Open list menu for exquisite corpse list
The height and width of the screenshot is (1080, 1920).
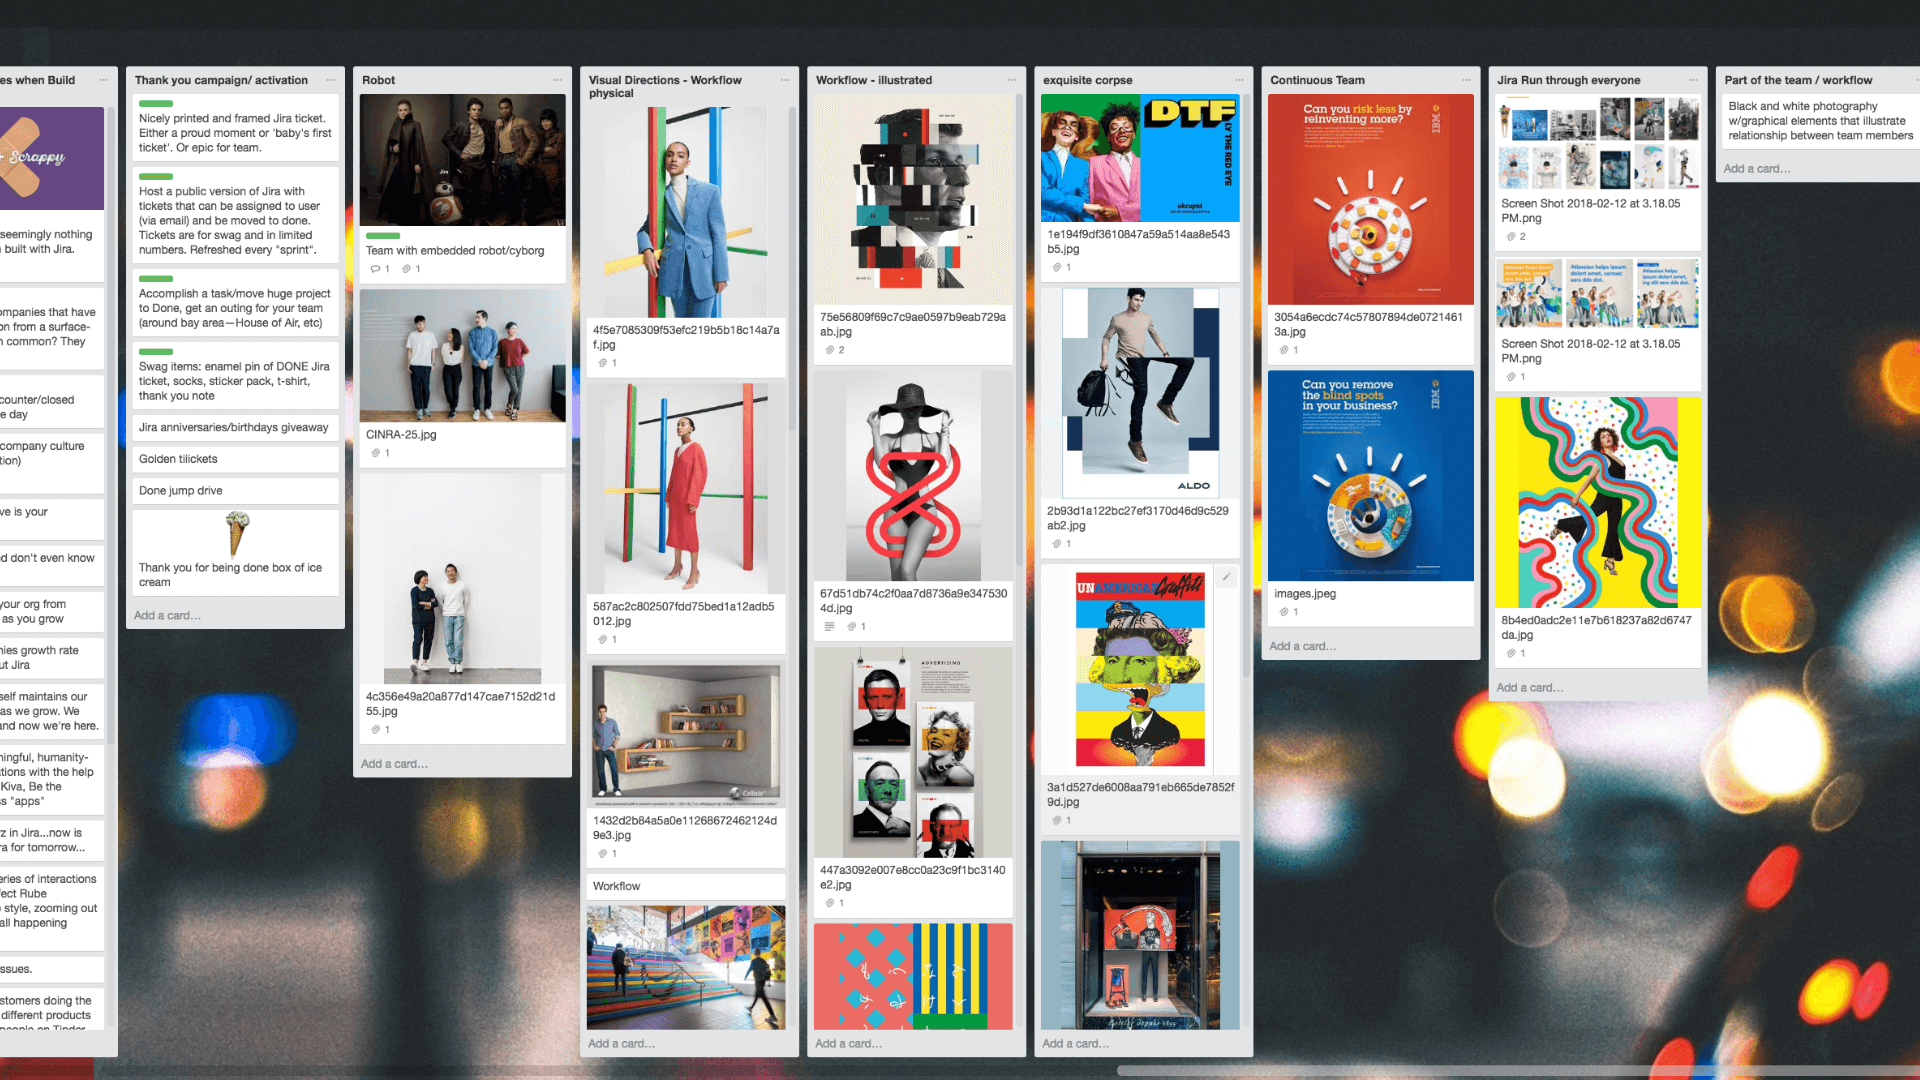click(1239, 80)
